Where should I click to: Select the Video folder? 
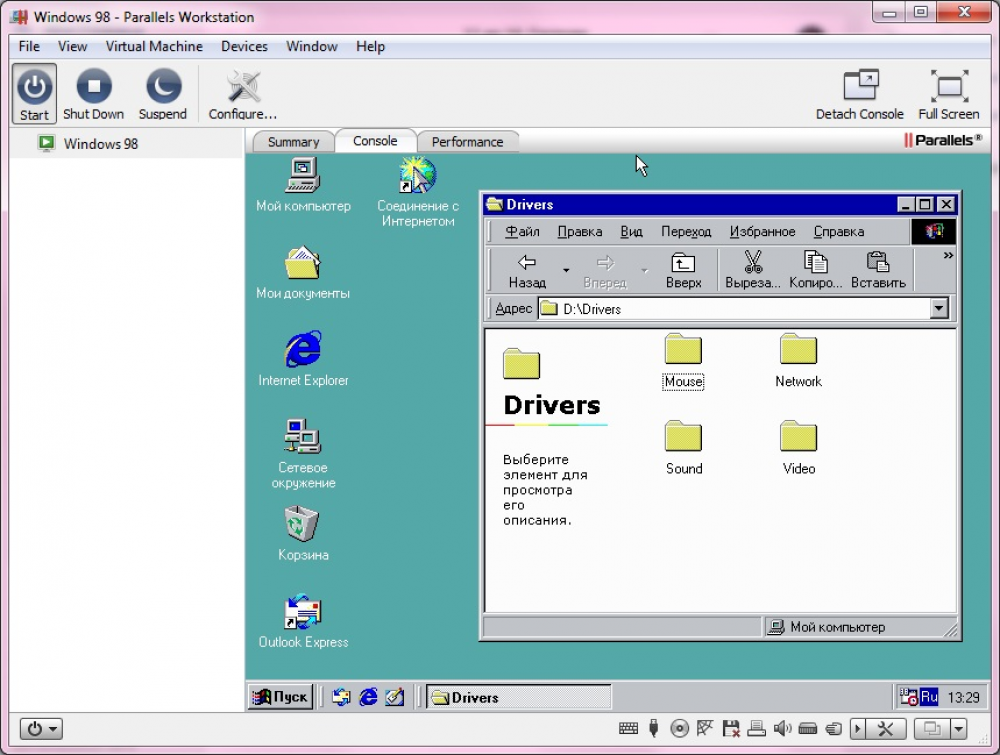point(798,448)
